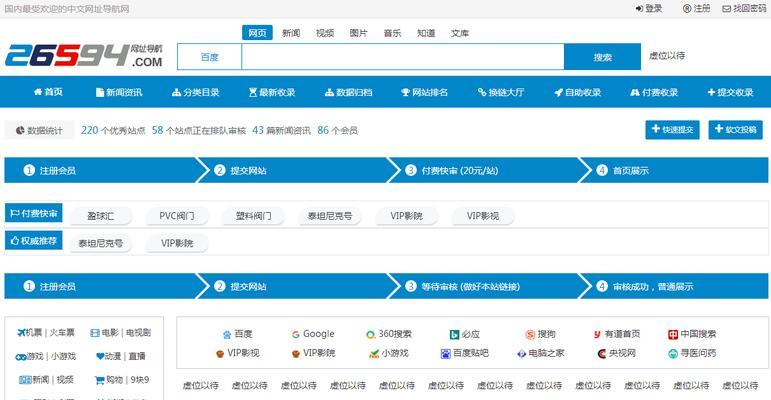771x400 pixels.
Task: Click the 付费快审 flag label
Action: [33, 213]
